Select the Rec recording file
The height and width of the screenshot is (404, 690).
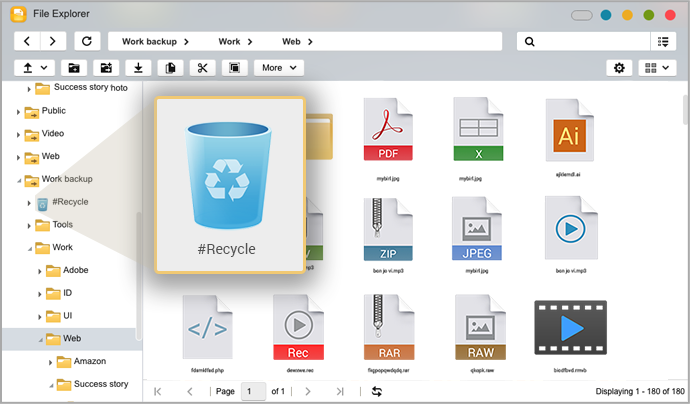298,327
